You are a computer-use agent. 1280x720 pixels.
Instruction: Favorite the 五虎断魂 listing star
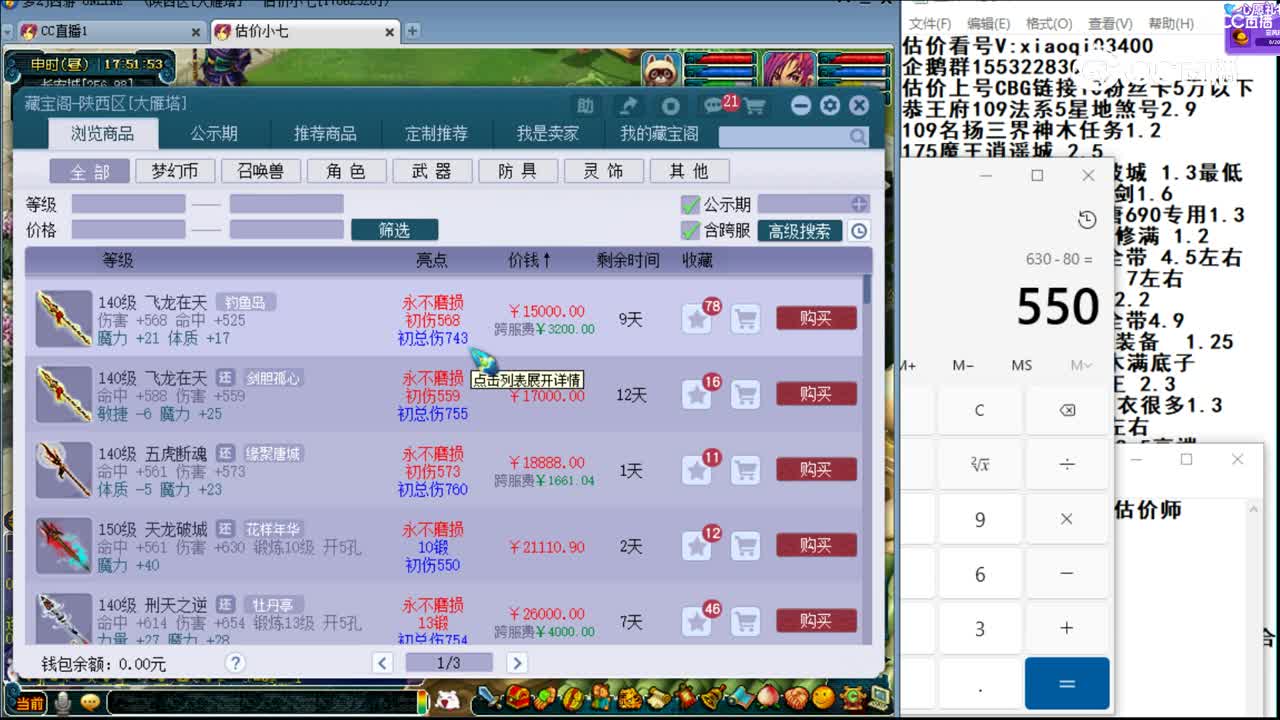tap(697, 470)
